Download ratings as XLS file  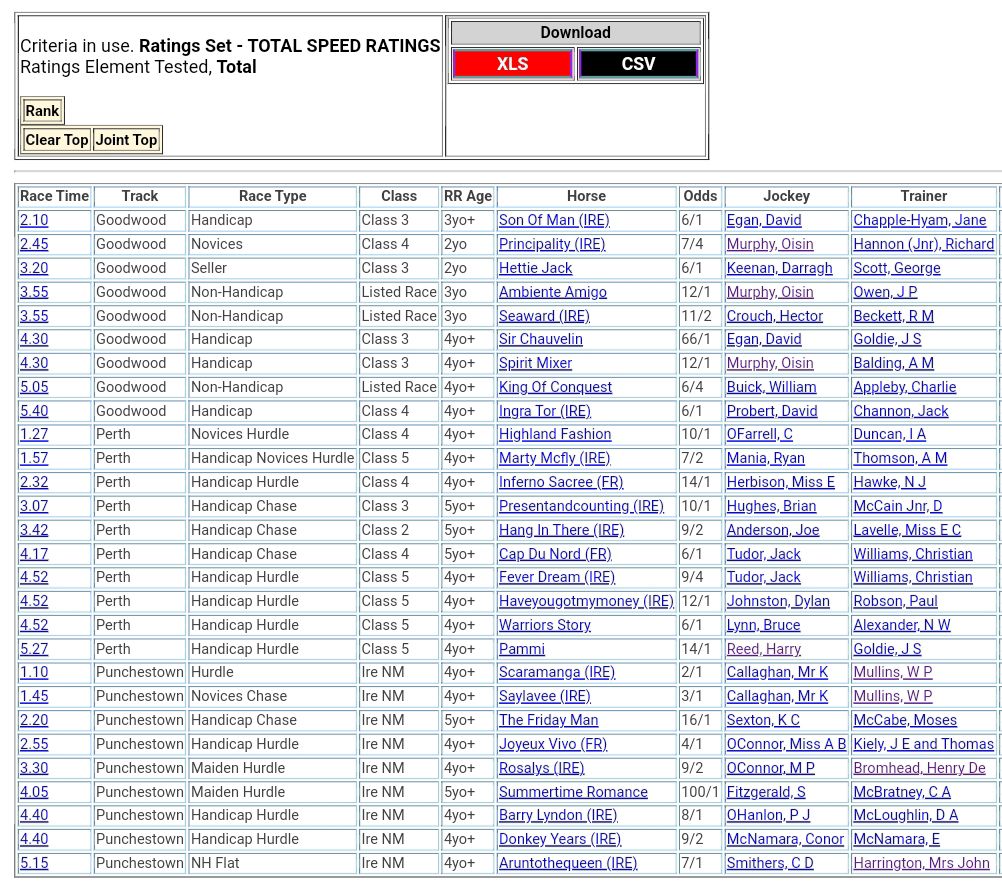coord(512,64)
